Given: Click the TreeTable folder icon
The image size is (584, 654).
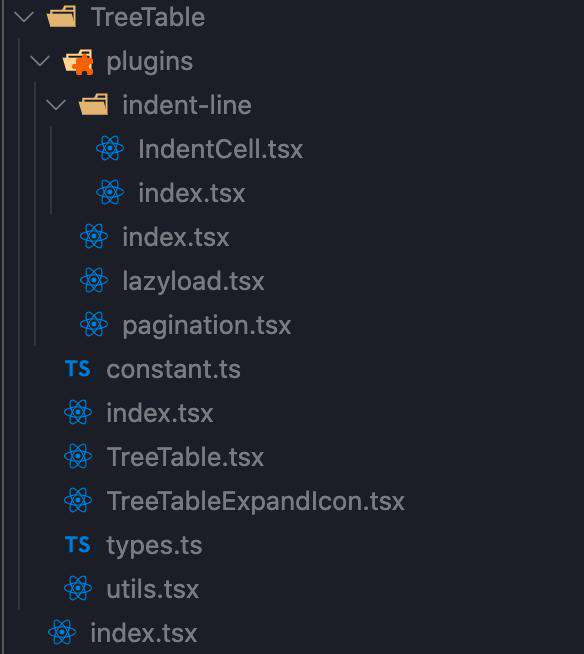Looking at the screenshot, I should pyautogui.click(x=62, y=17).
